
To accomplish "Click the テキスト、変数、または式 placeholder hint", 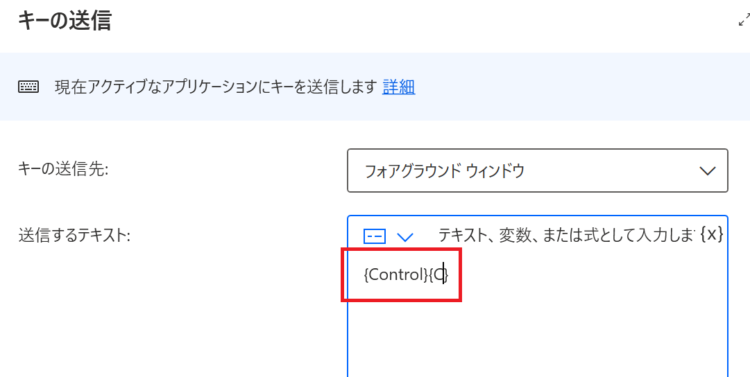I will click(x=566, y=235).
